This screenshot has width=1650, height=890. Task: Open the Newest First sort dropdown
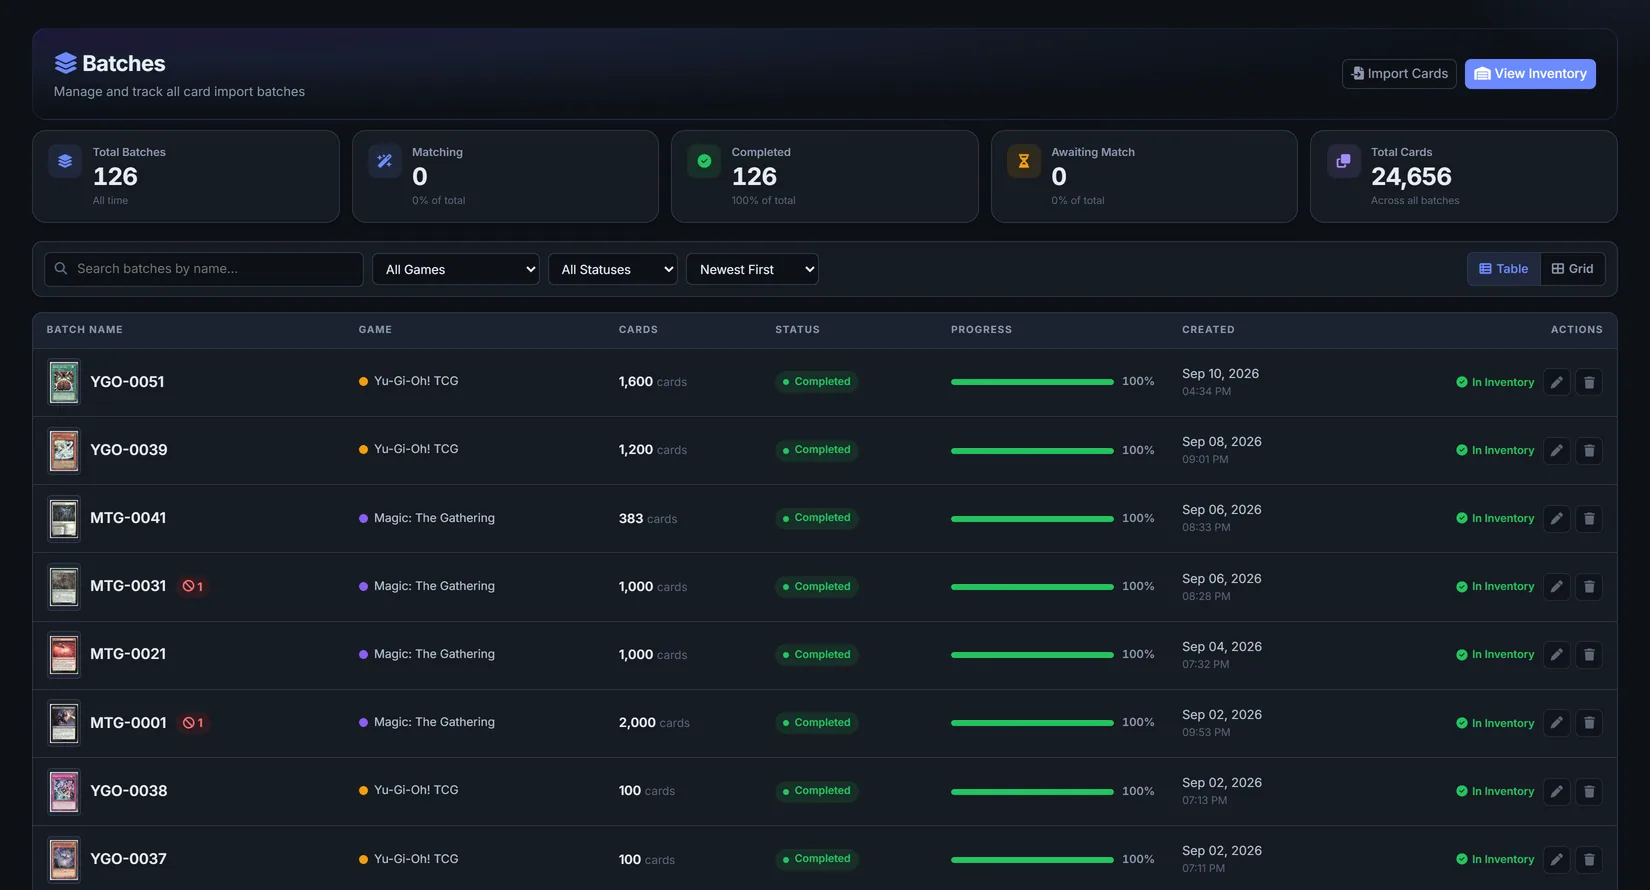click(752, 269)
